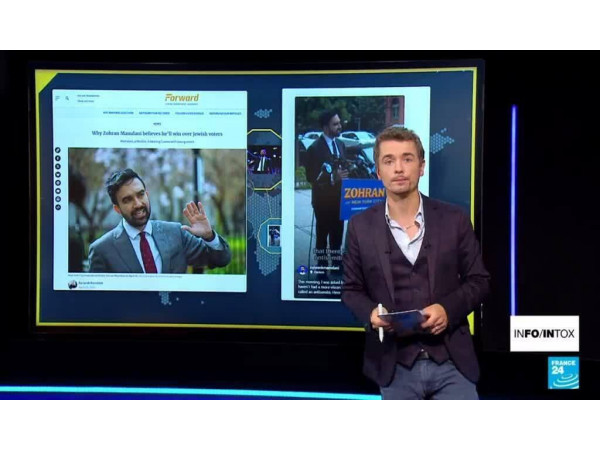This screenshot has height=450, width=600.
Task: Click the author avatar below article photo
Action: 73,284
